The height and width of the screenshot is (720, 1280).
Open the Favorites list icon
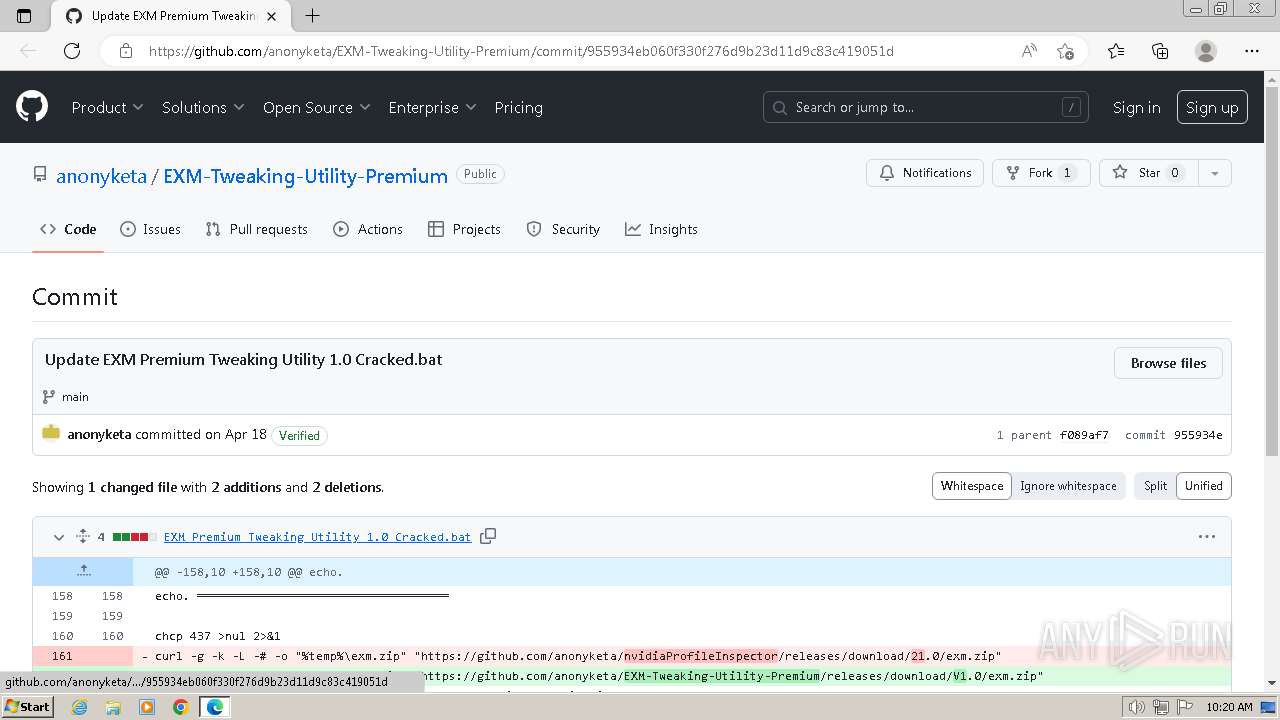(1116, 51)
